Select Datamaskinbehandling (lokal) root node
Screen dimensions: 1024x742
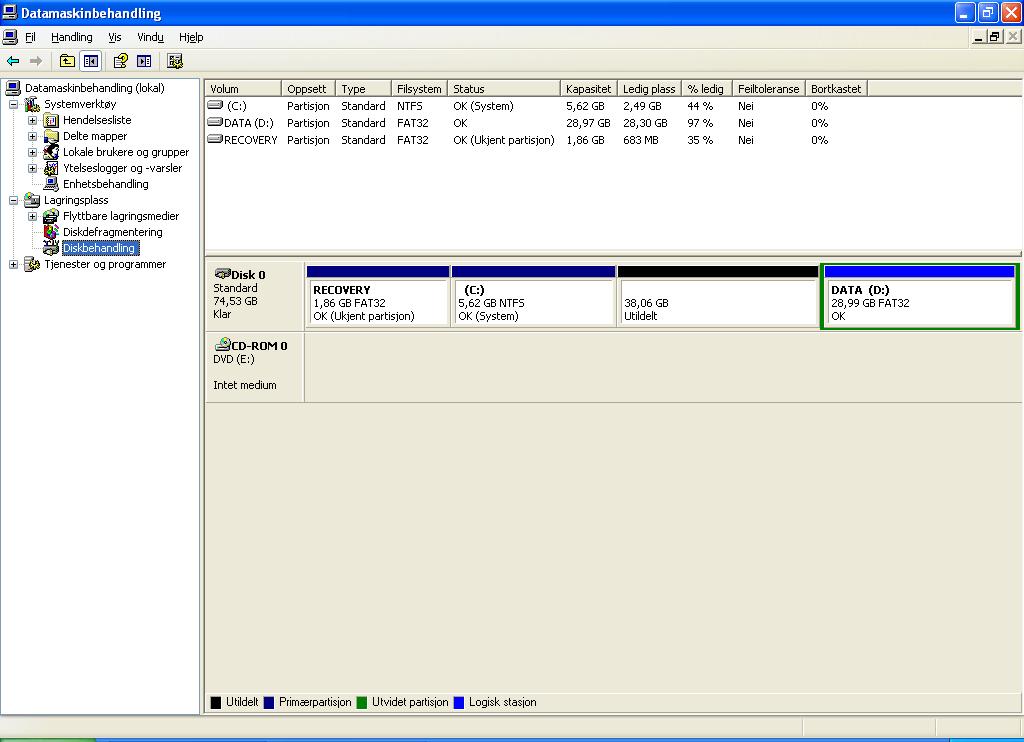(x=94, y=88)
